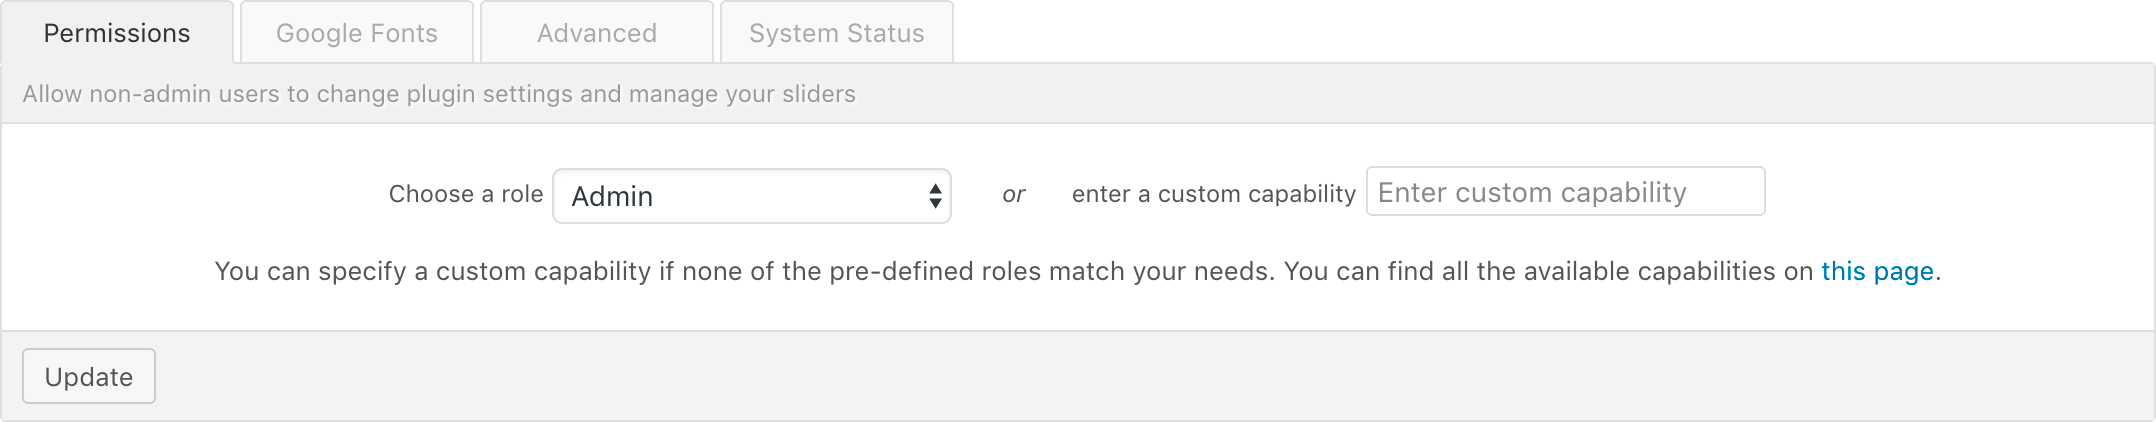The image size is (2156, 422).
Task: Click the 'Admin' value in the role selector
Action: 612,196
